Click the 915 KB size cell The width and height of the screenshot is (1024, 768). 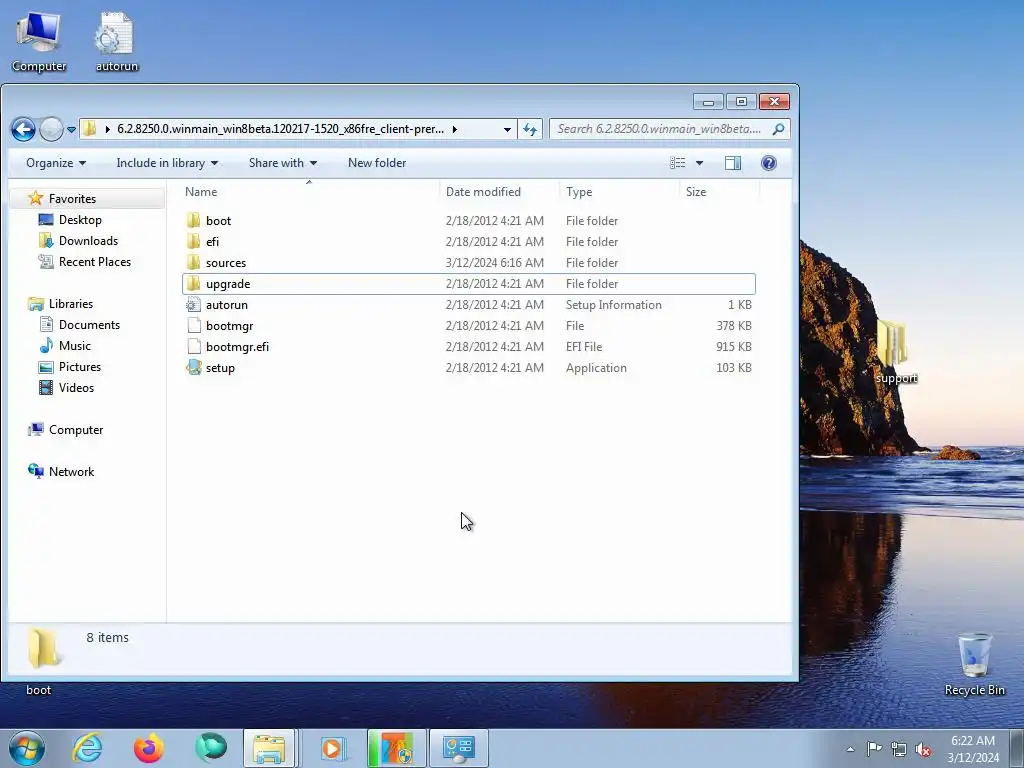(x=733, y=347)
